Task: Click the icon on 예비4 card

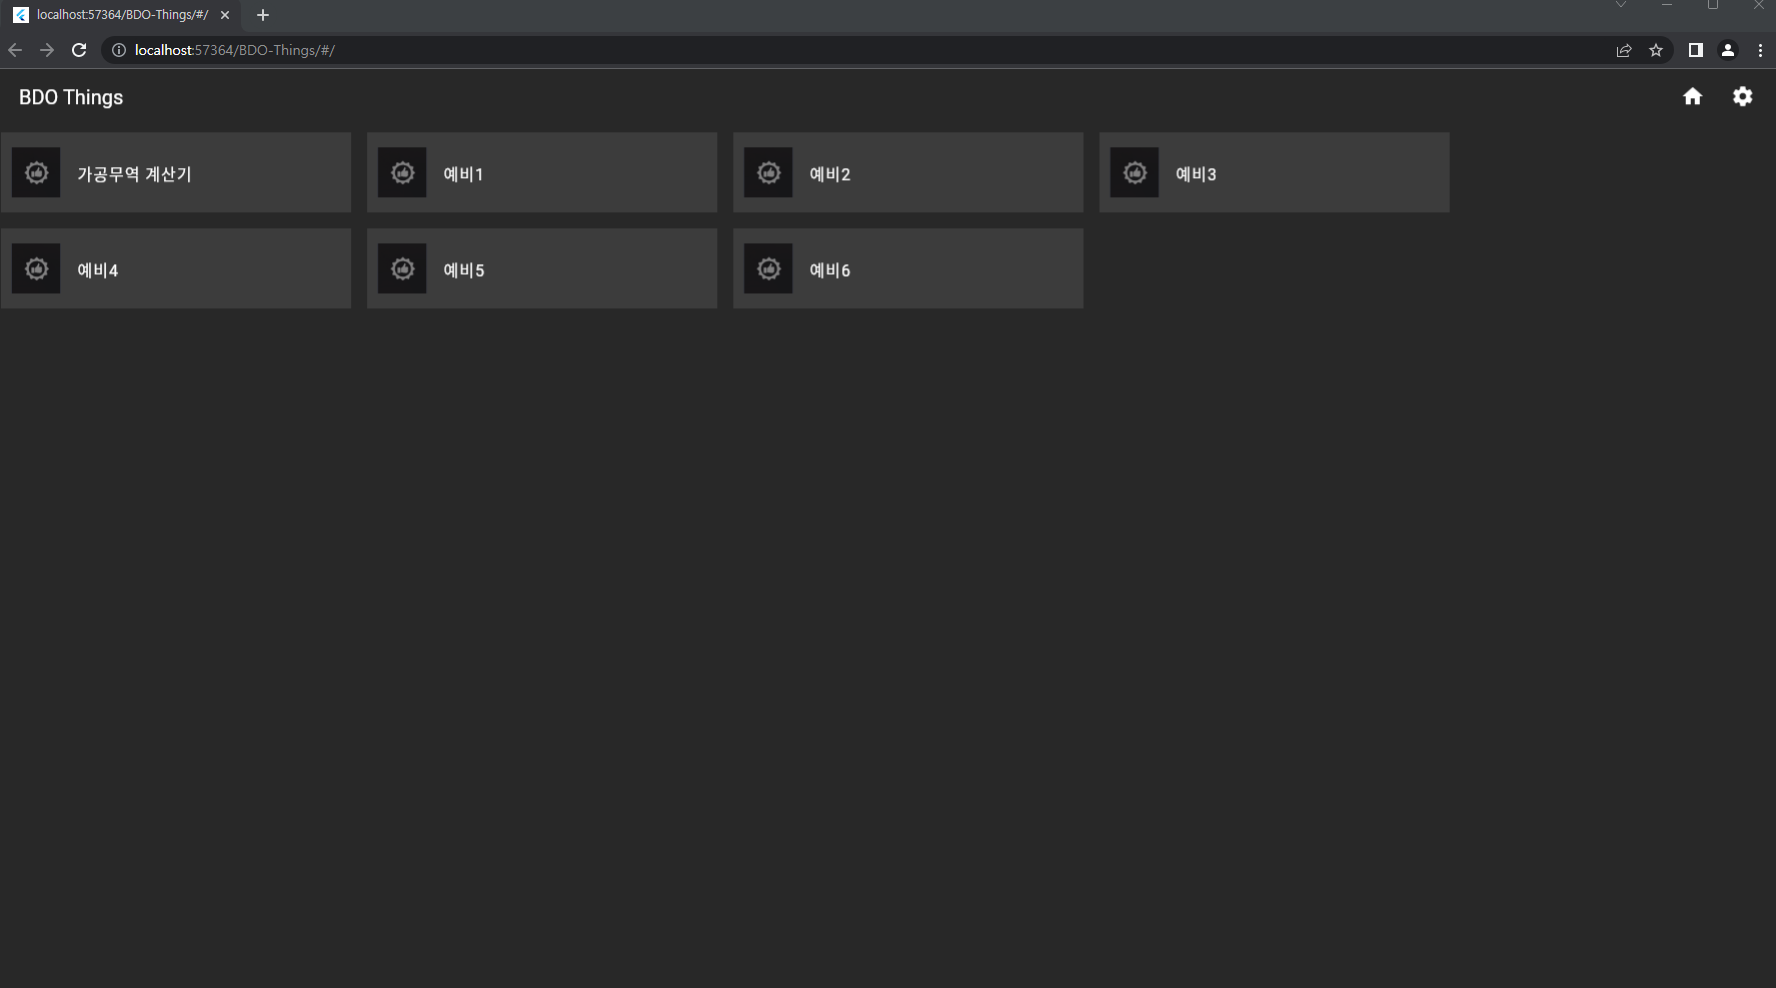Action: point(36,268)
